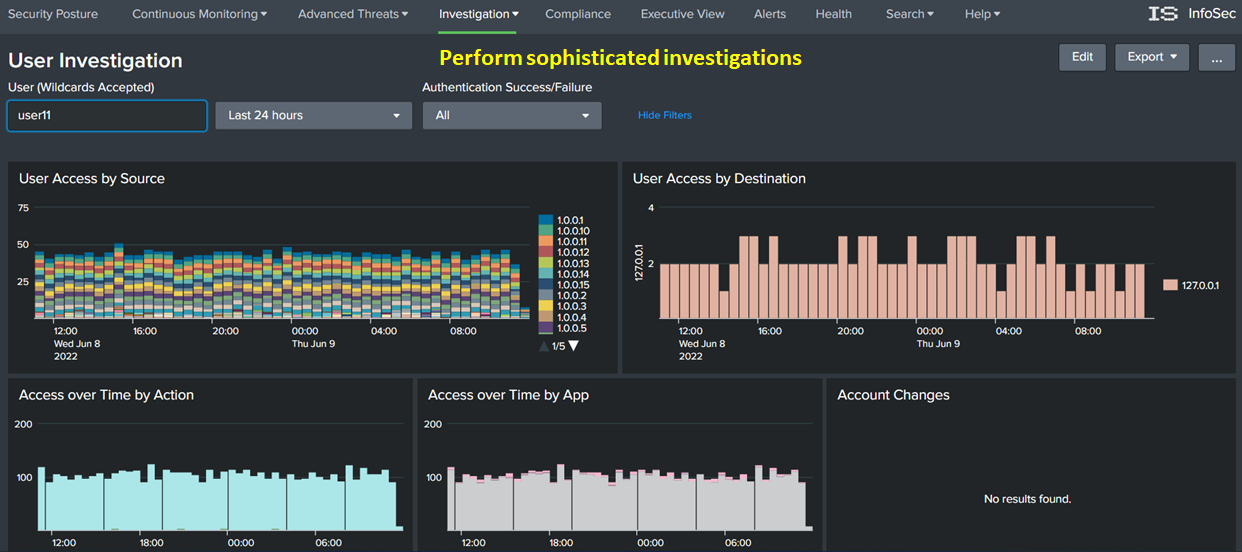Go to next legend page arrow
Image resolution: width=1242 pixels, height=552 pixels.
[x=573, y=346]
